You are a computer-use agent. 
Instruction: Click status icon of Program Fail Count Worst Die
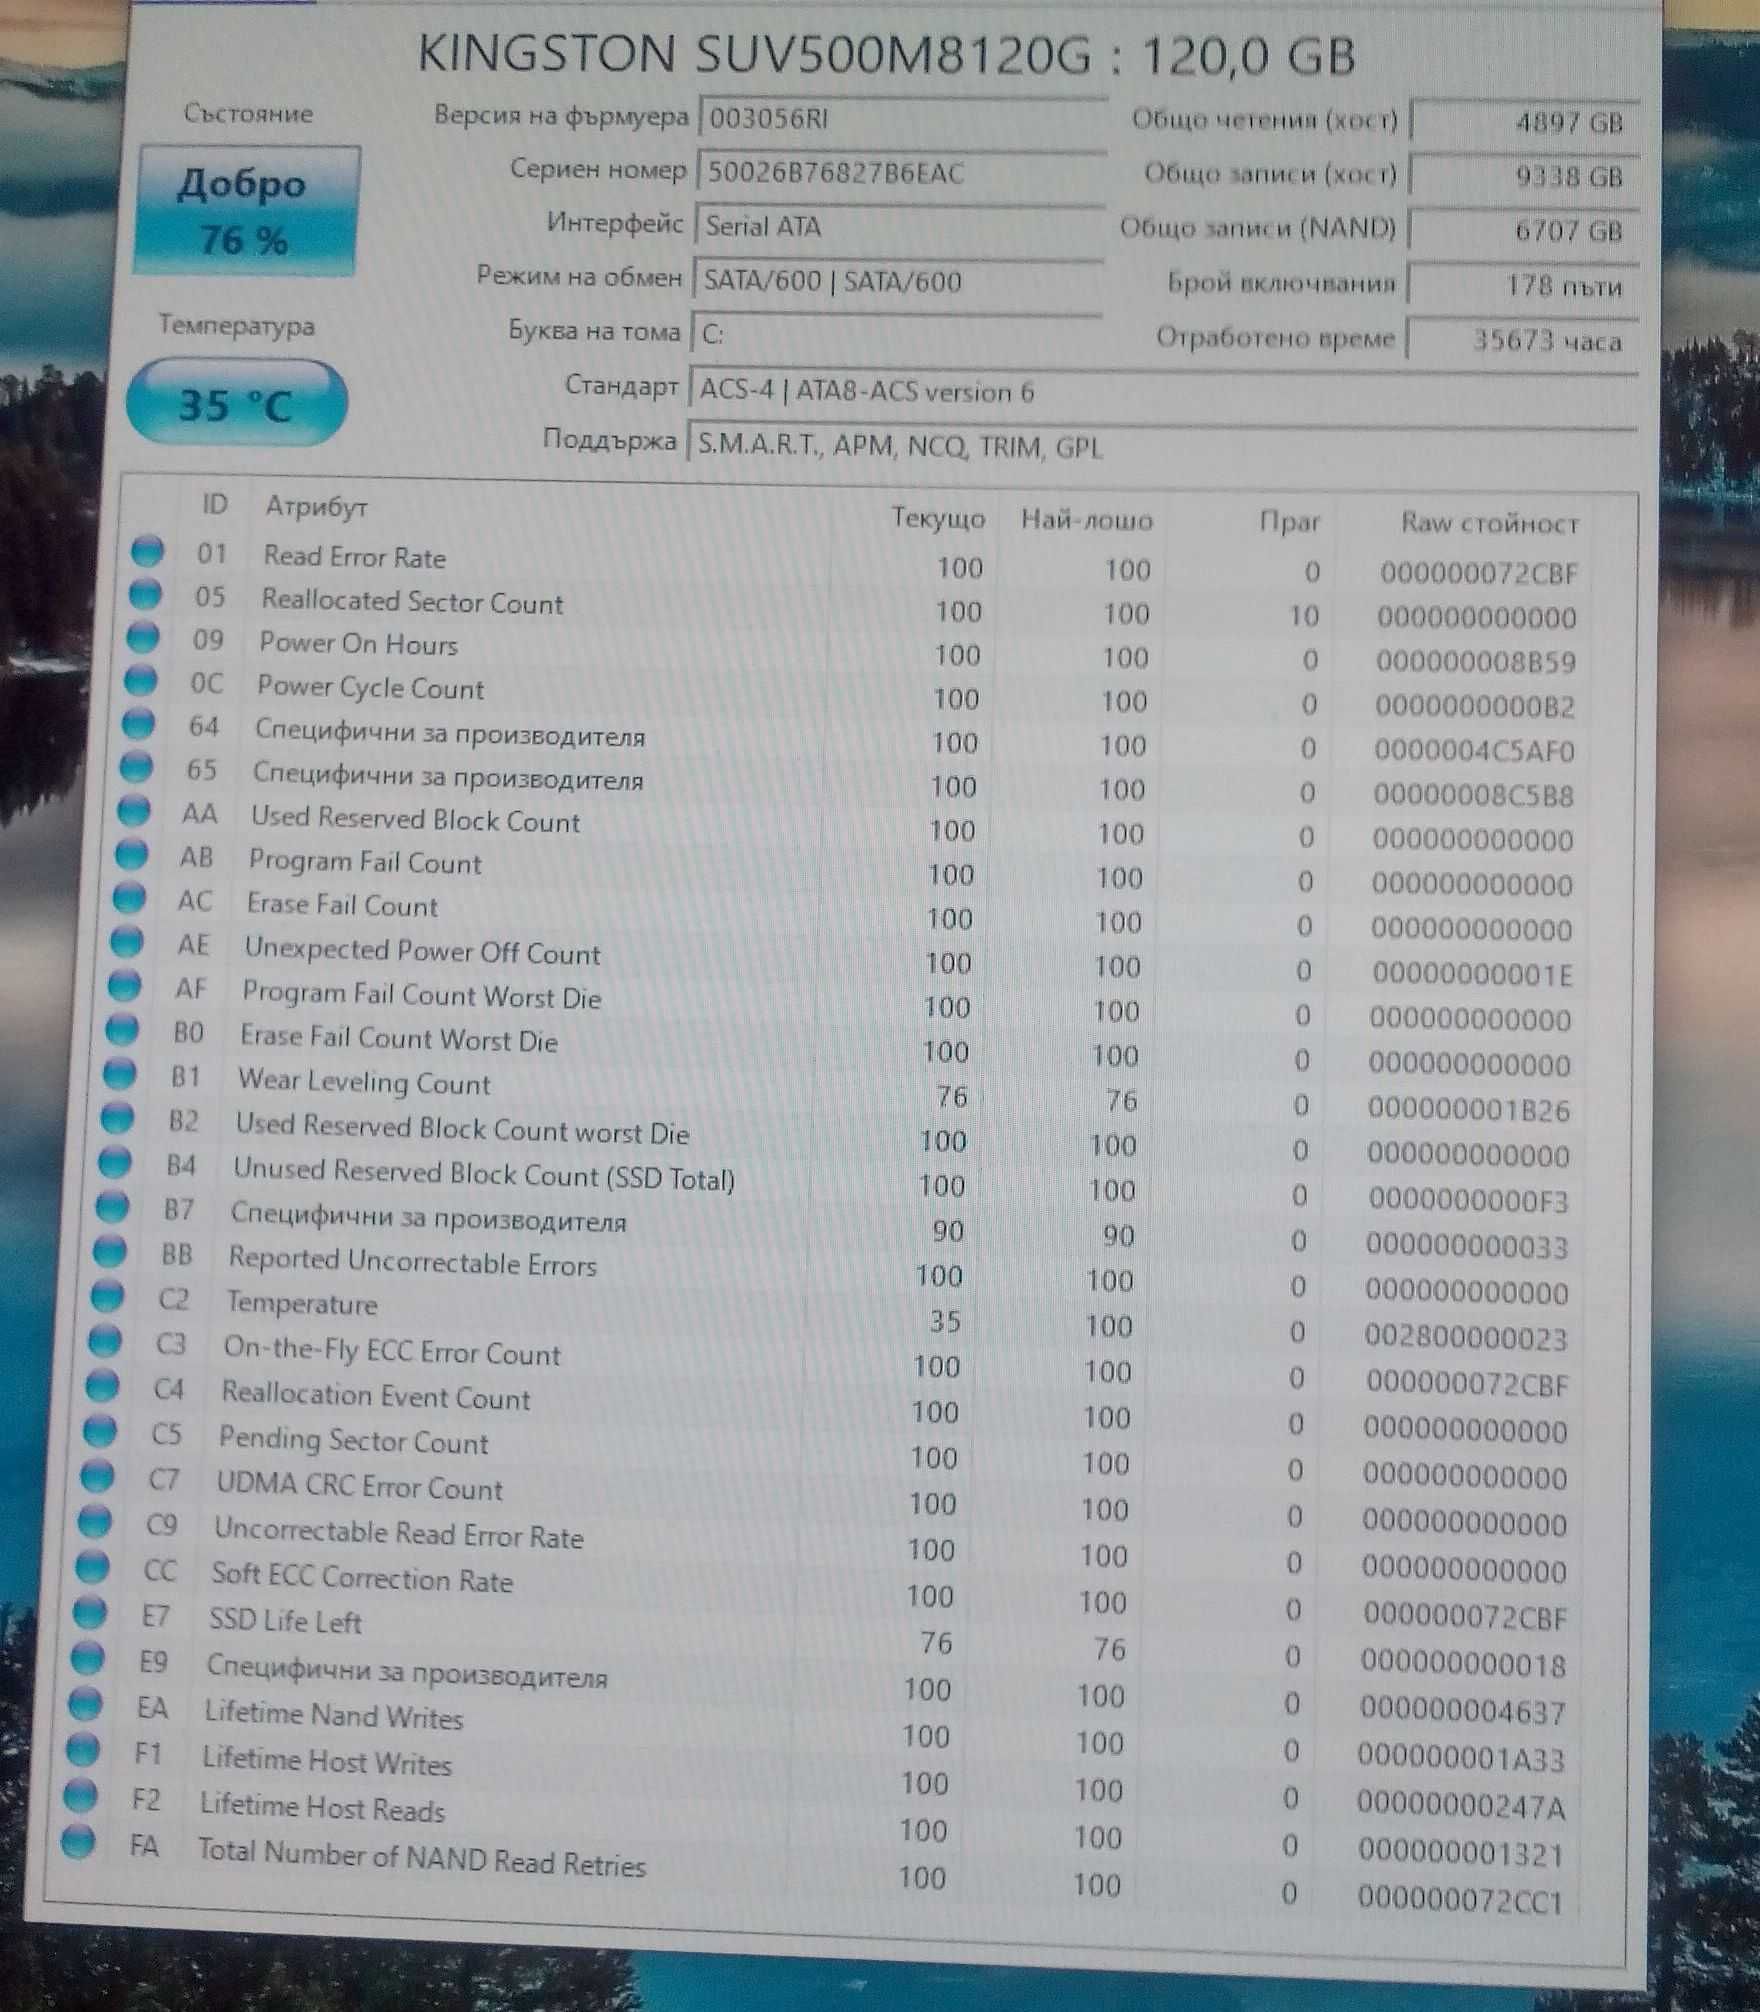pos(125,985)
